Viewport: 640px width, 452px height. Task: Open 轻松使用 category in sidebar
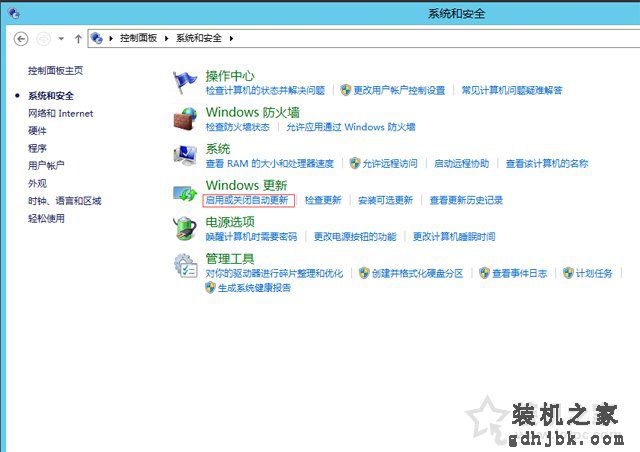tap(46, 218)
